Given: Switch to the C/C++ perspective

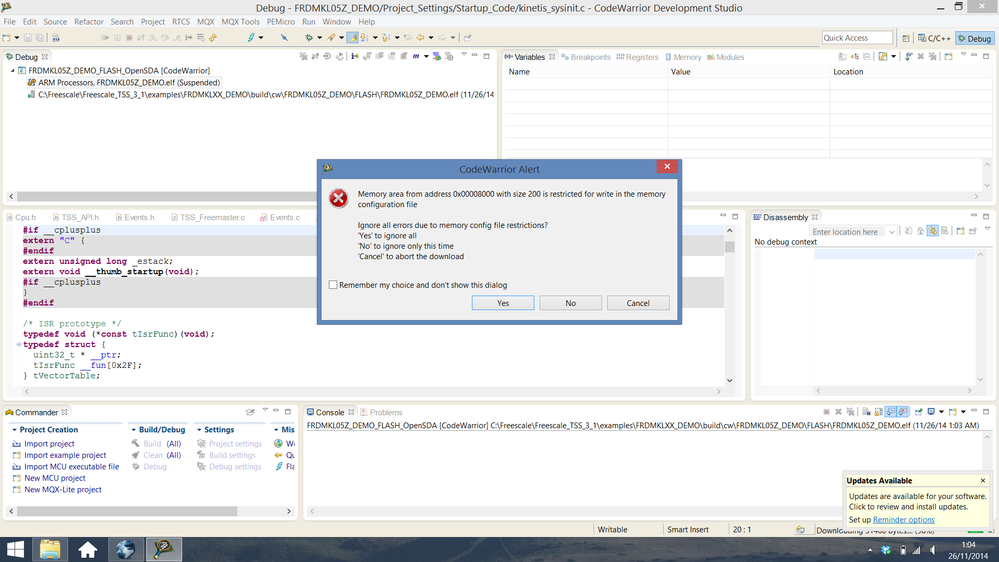Looking at the screenshot, I should coord(934,38).
